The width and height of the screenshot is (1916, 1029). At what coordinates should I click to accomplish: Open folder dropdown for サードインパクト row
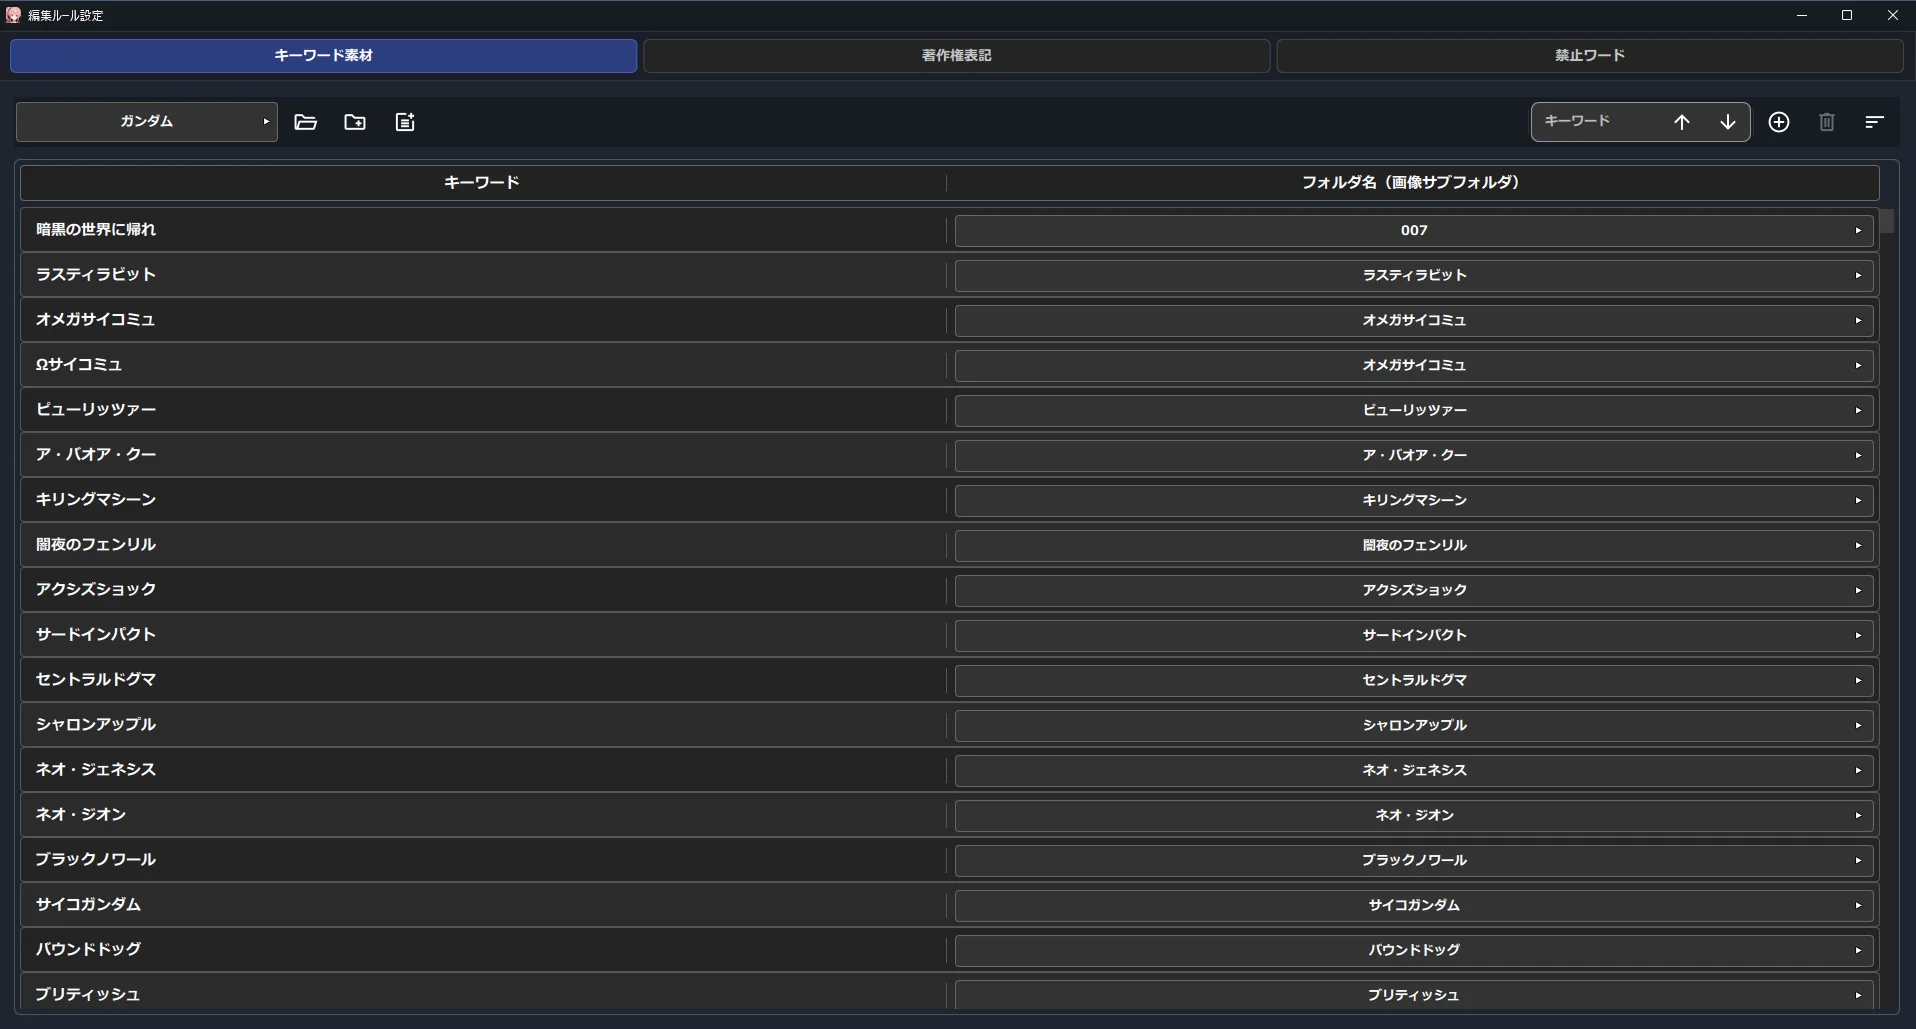click(1414, 636)
